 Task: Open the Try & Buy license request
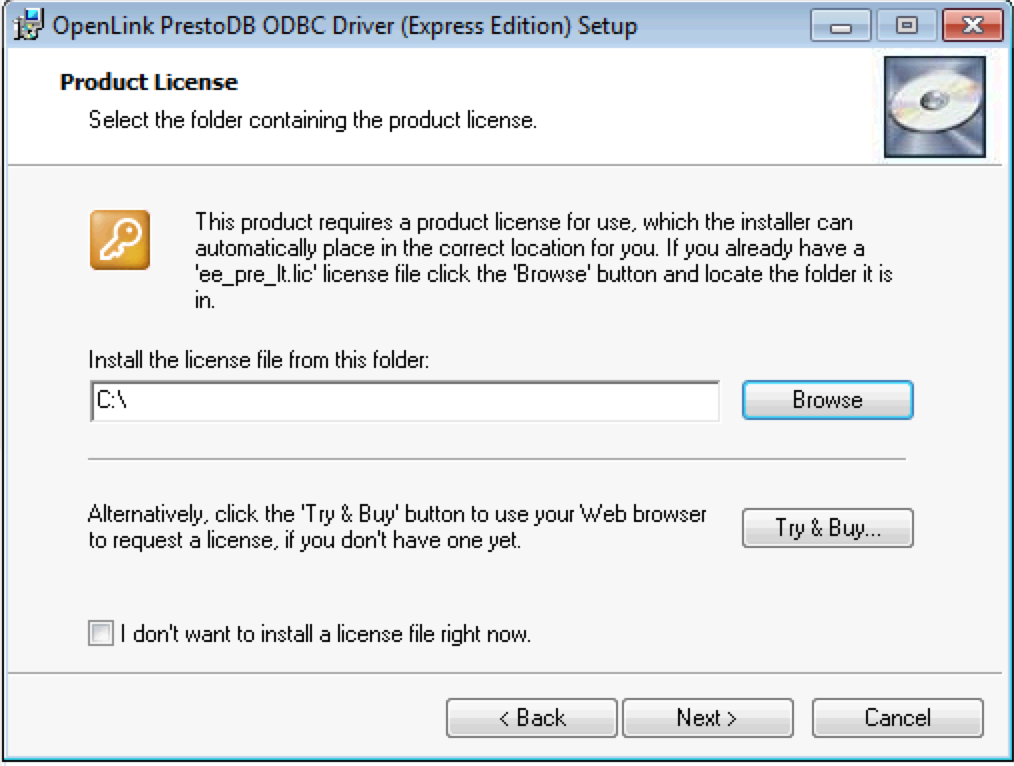[x=827, y=528]
